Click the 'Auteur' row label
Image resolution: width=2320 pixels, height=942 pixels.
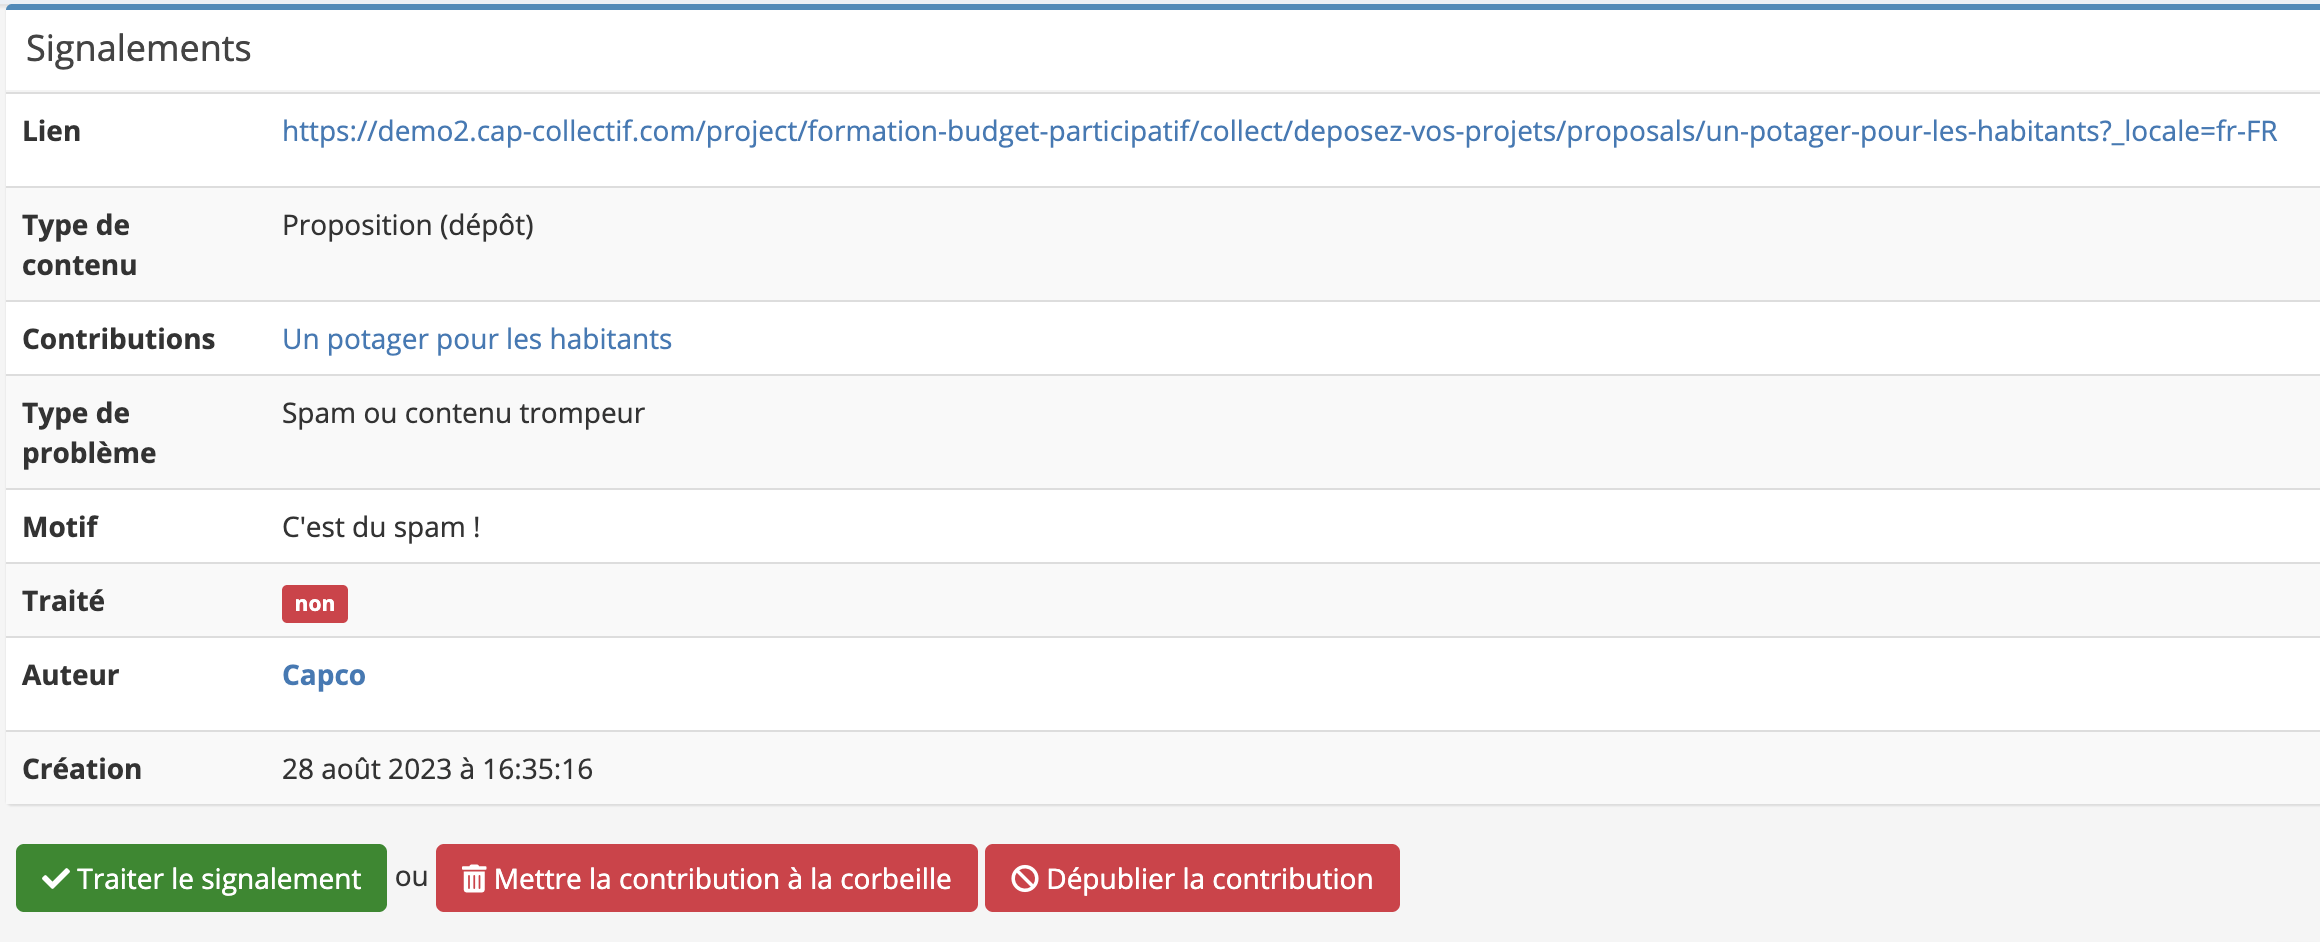pyautogui.click(x=70, y=675)
